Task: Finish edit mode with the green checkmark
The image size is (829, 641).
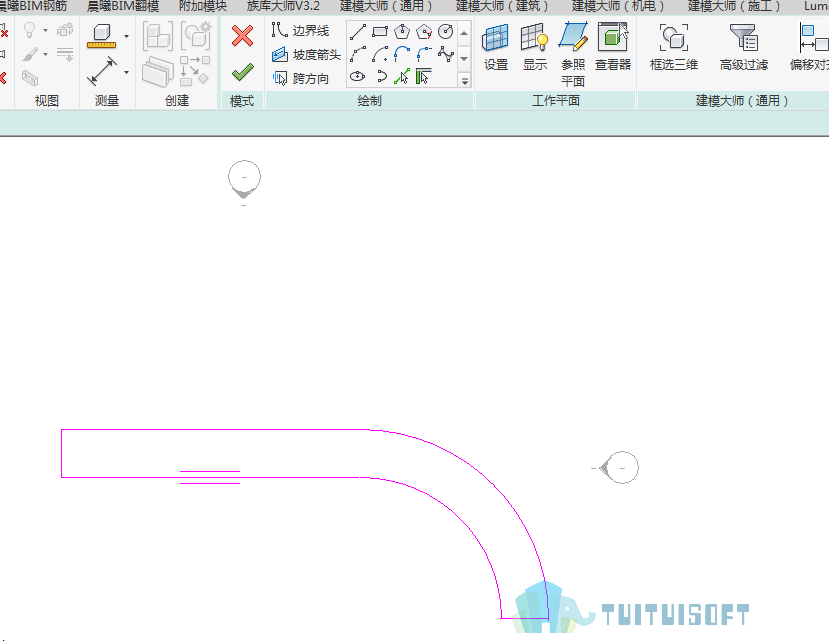Action: [x=242, y=72]
